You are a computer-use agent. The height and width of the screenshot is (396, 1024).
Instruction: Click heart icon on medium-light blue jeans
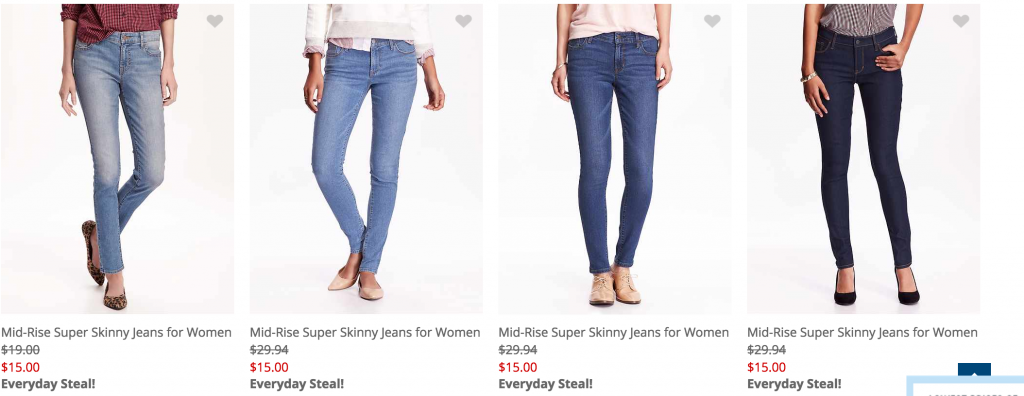pyautogui.click(x=464, y=21)
